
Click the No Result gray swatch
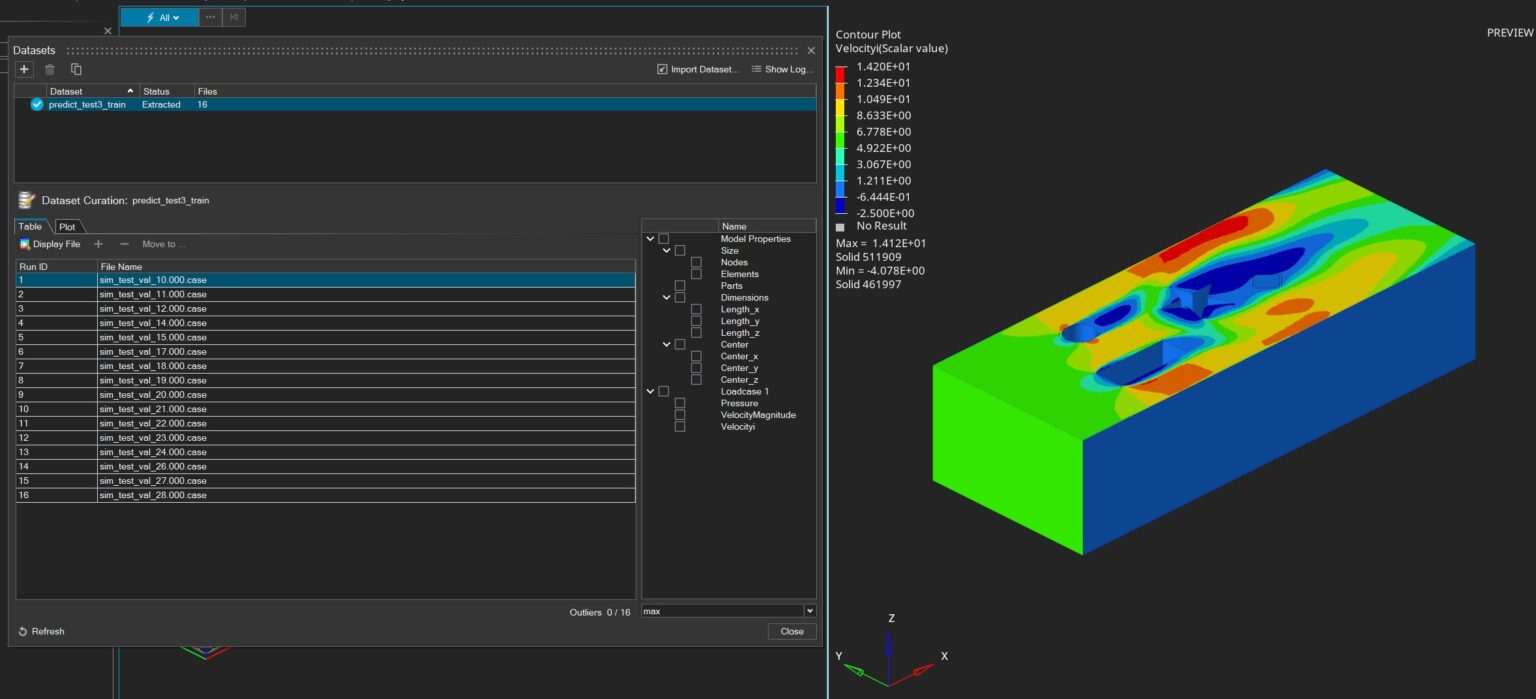click(840, 227)
